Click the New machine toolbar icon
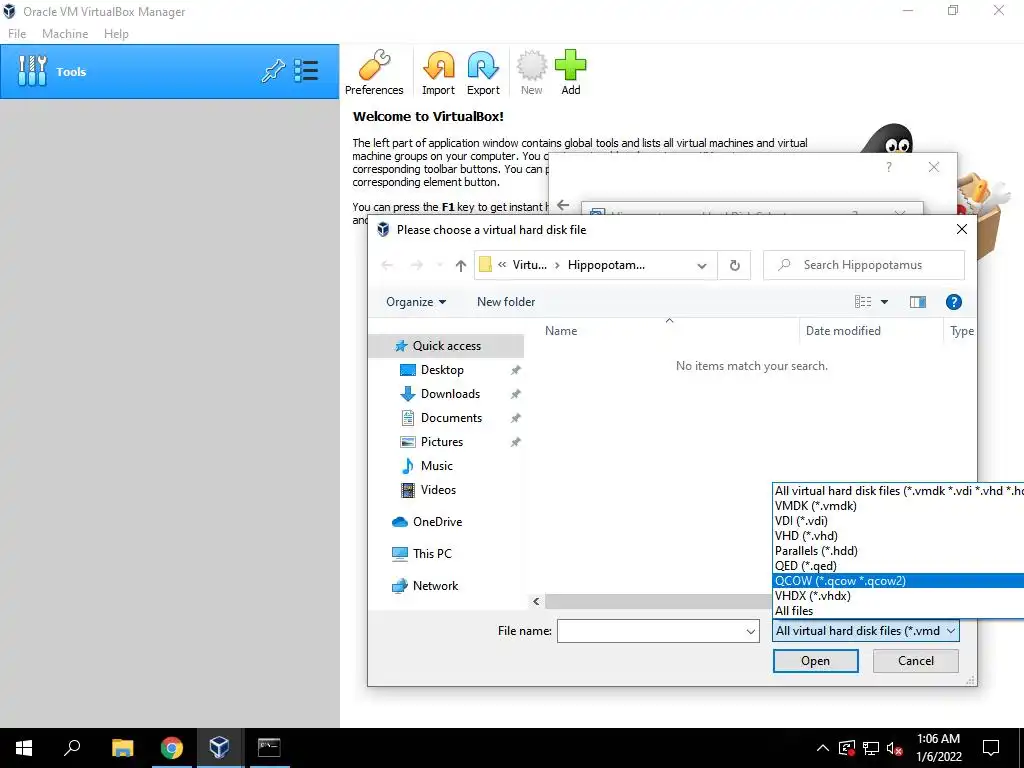This screenshot has width=1024, height=768. point(531,72)
